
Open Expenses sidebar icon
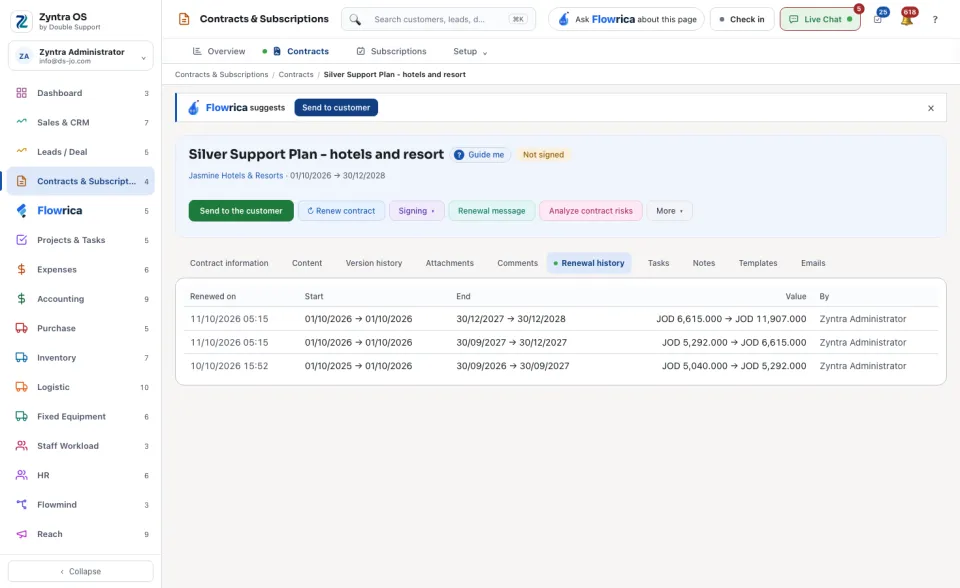pyautogui.click(x=21, y=270)
